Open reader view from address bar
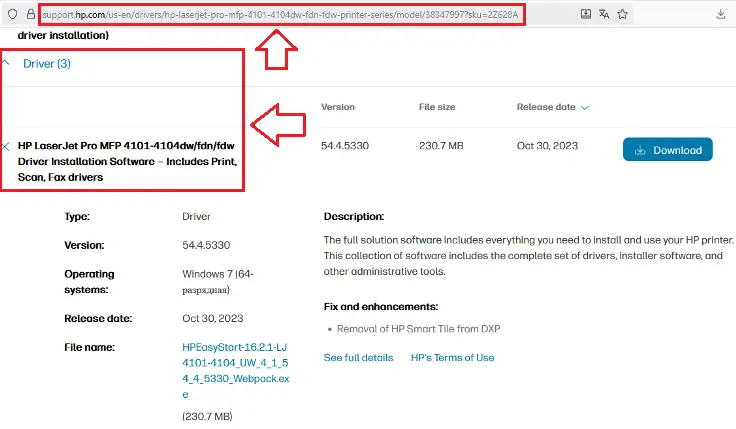 click(586, 15)
